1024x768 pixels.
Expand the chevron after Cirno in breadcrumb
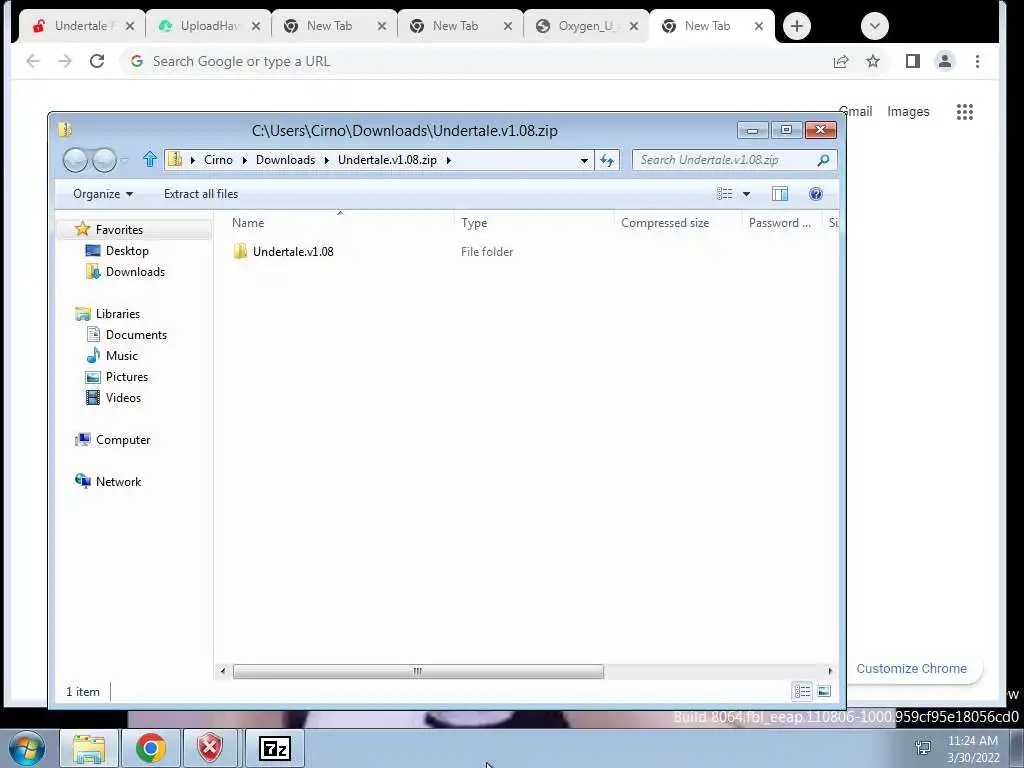point(244,160)
